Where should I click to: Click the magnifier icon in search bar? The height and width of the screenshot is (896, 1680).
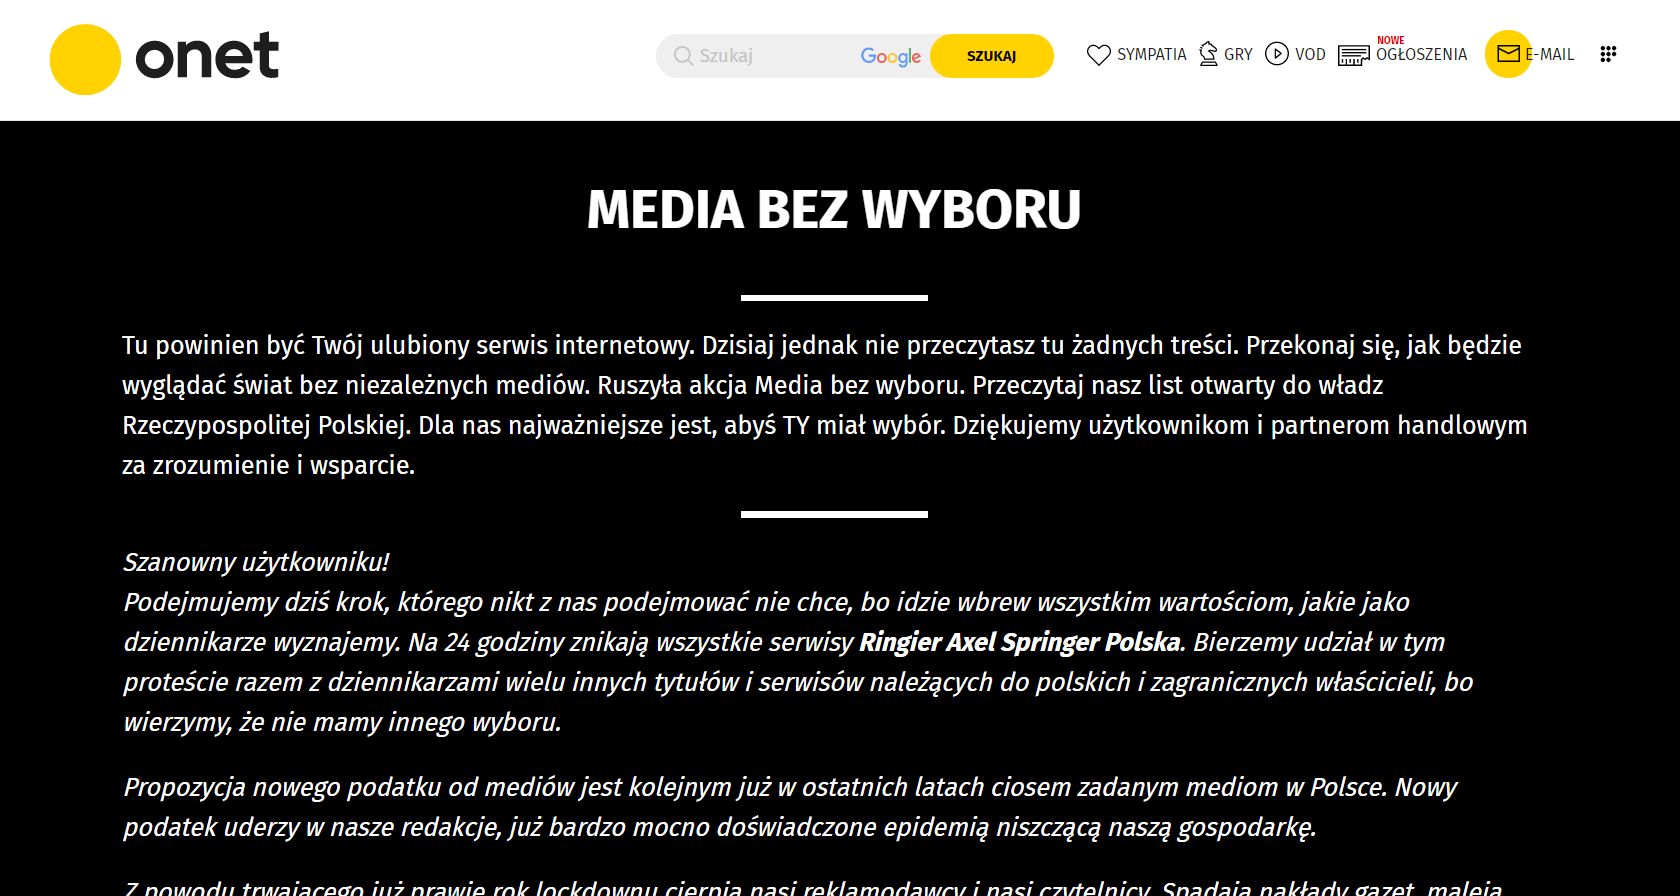point(683,56)
